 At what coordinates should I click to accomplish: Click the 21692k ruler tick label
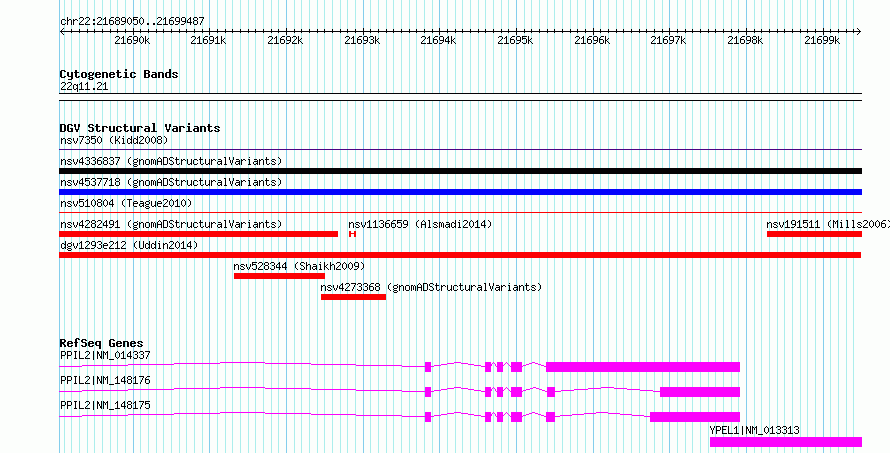tap(286, 40)
